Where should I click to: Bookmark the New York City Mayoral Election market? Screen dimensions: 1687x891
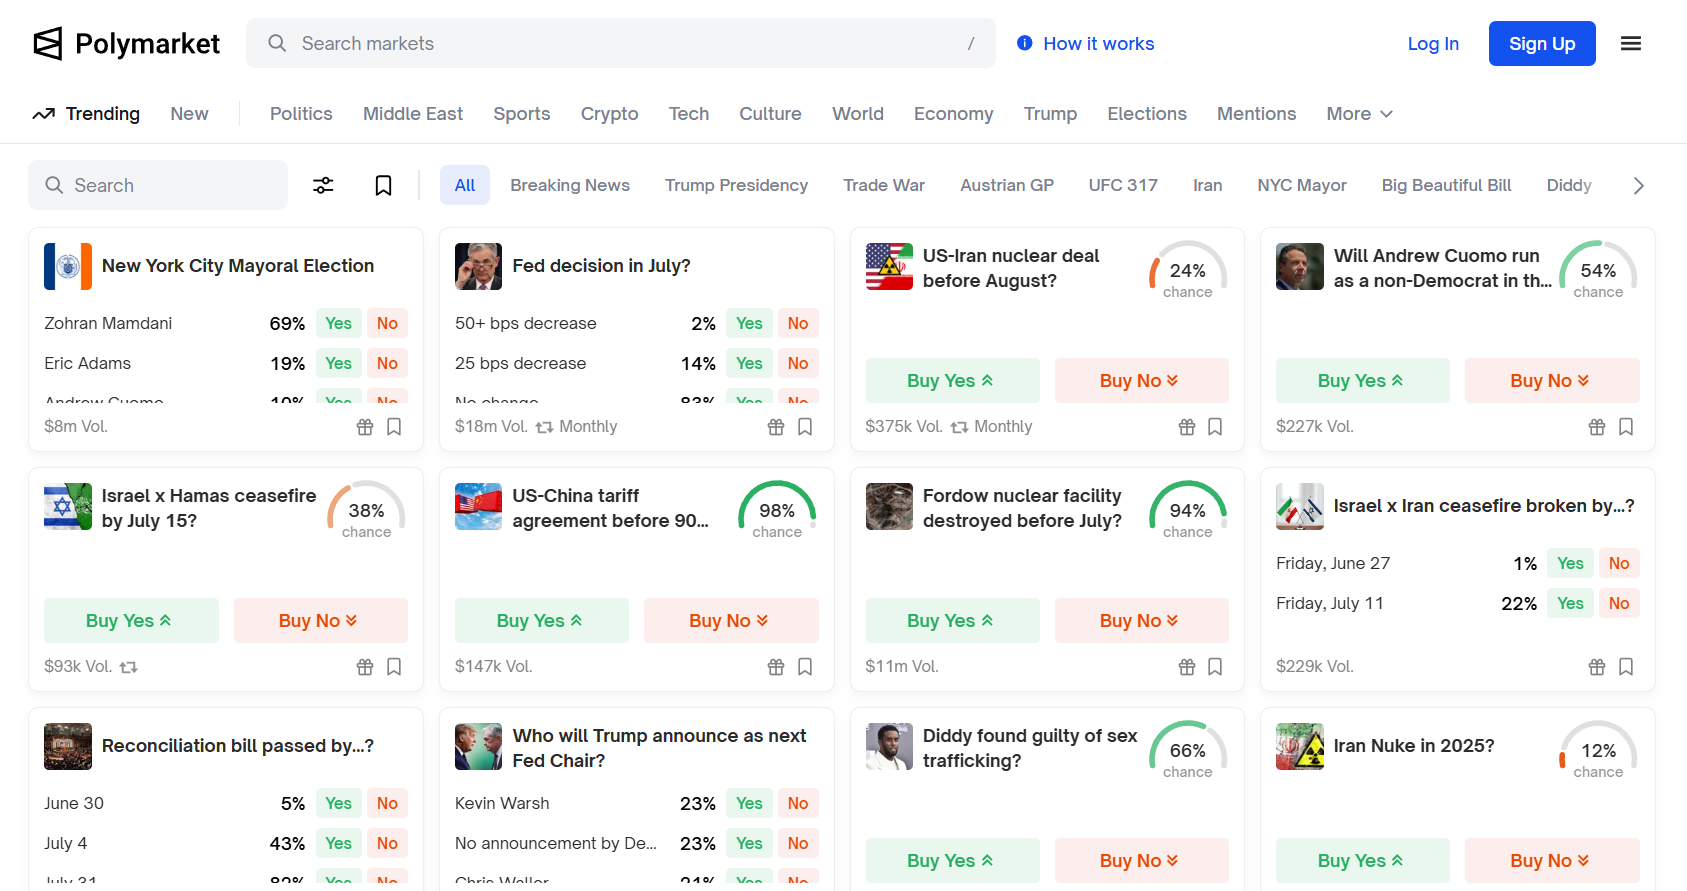[394, 427]
